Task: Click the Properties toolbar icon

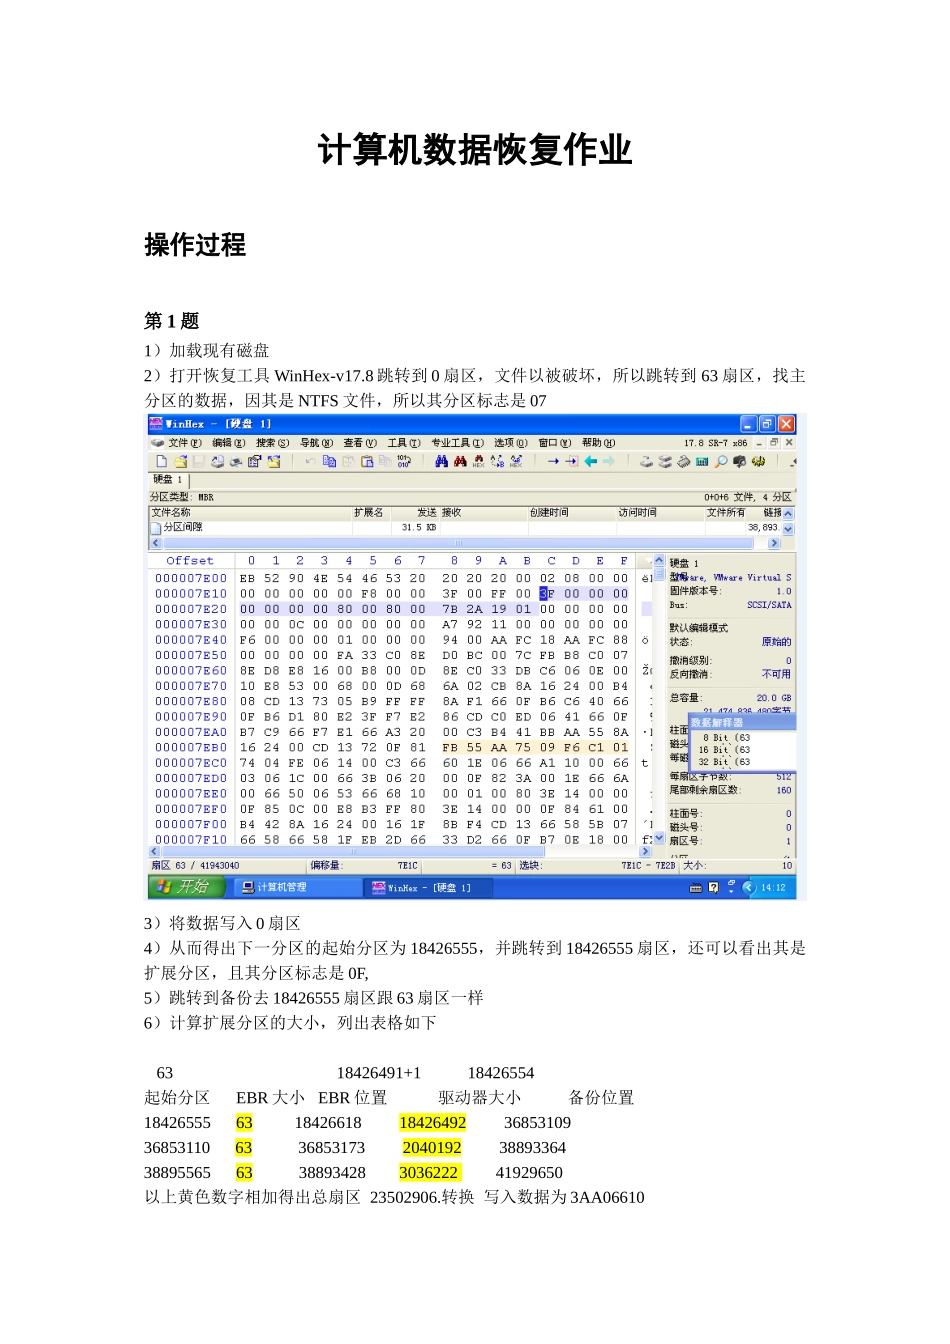Action: tap(254, 461)
